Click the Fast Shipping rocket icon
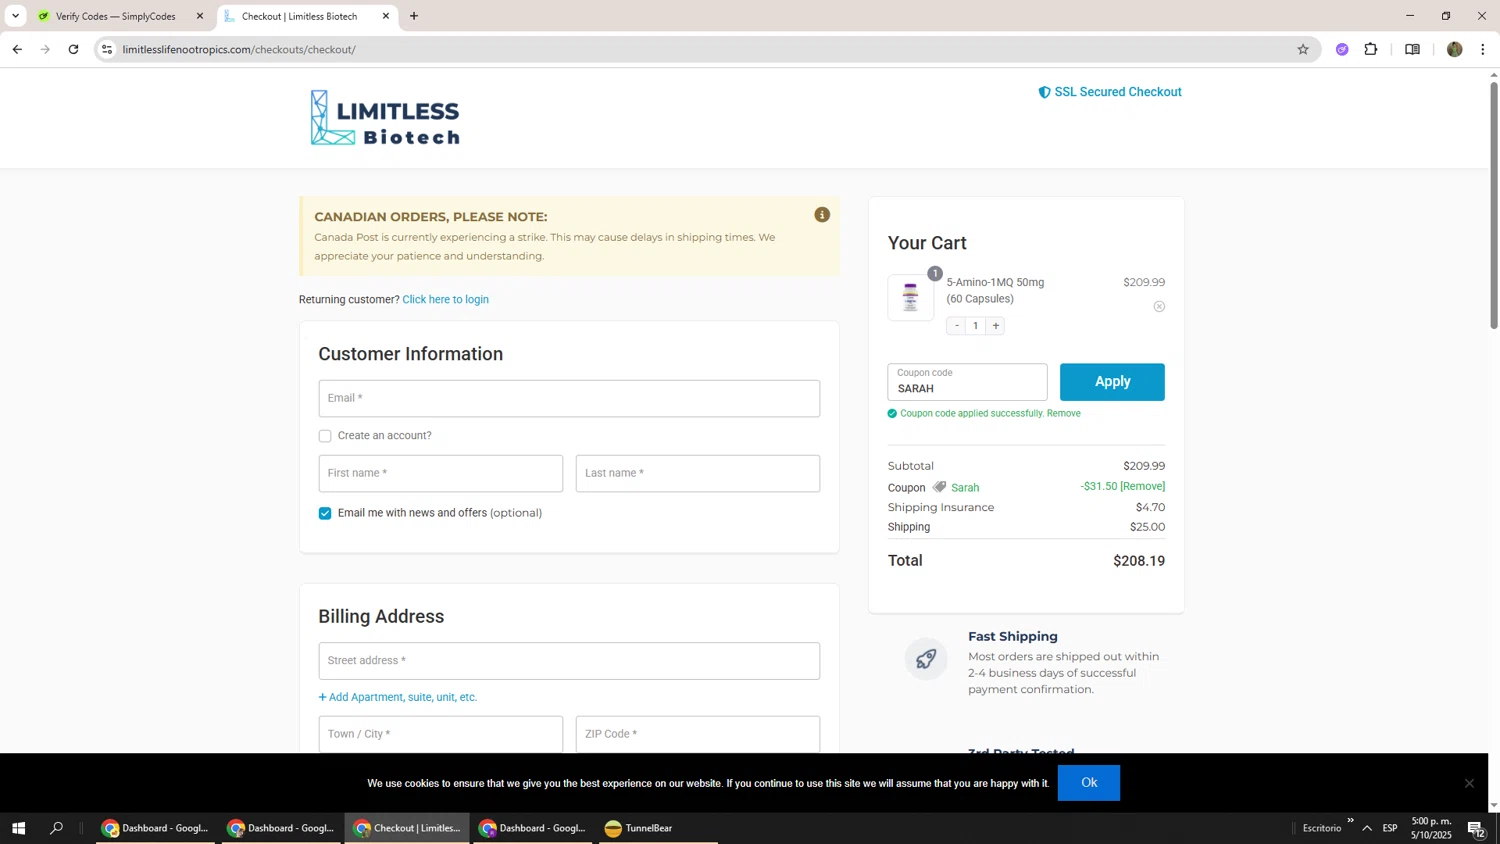The height and width of the screenshot is (844, 1500). 926,659
